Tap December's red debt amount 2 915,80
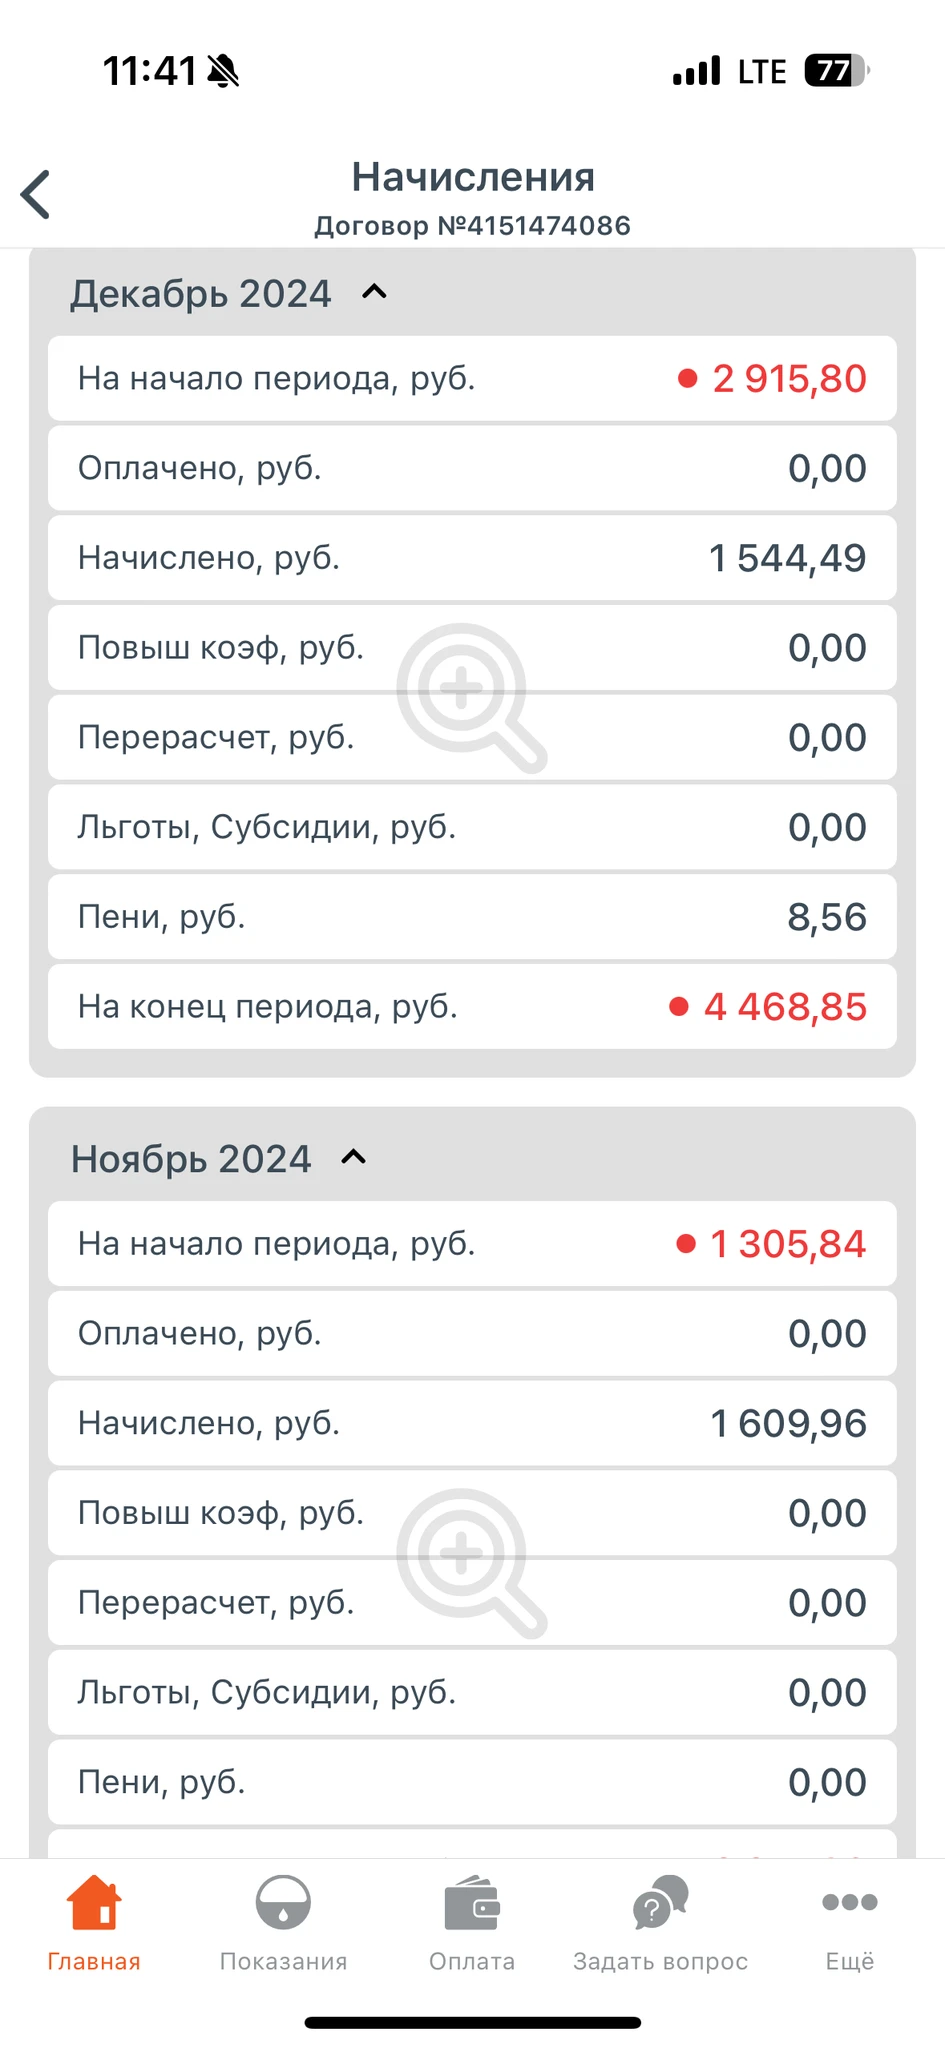 [788, 379]
